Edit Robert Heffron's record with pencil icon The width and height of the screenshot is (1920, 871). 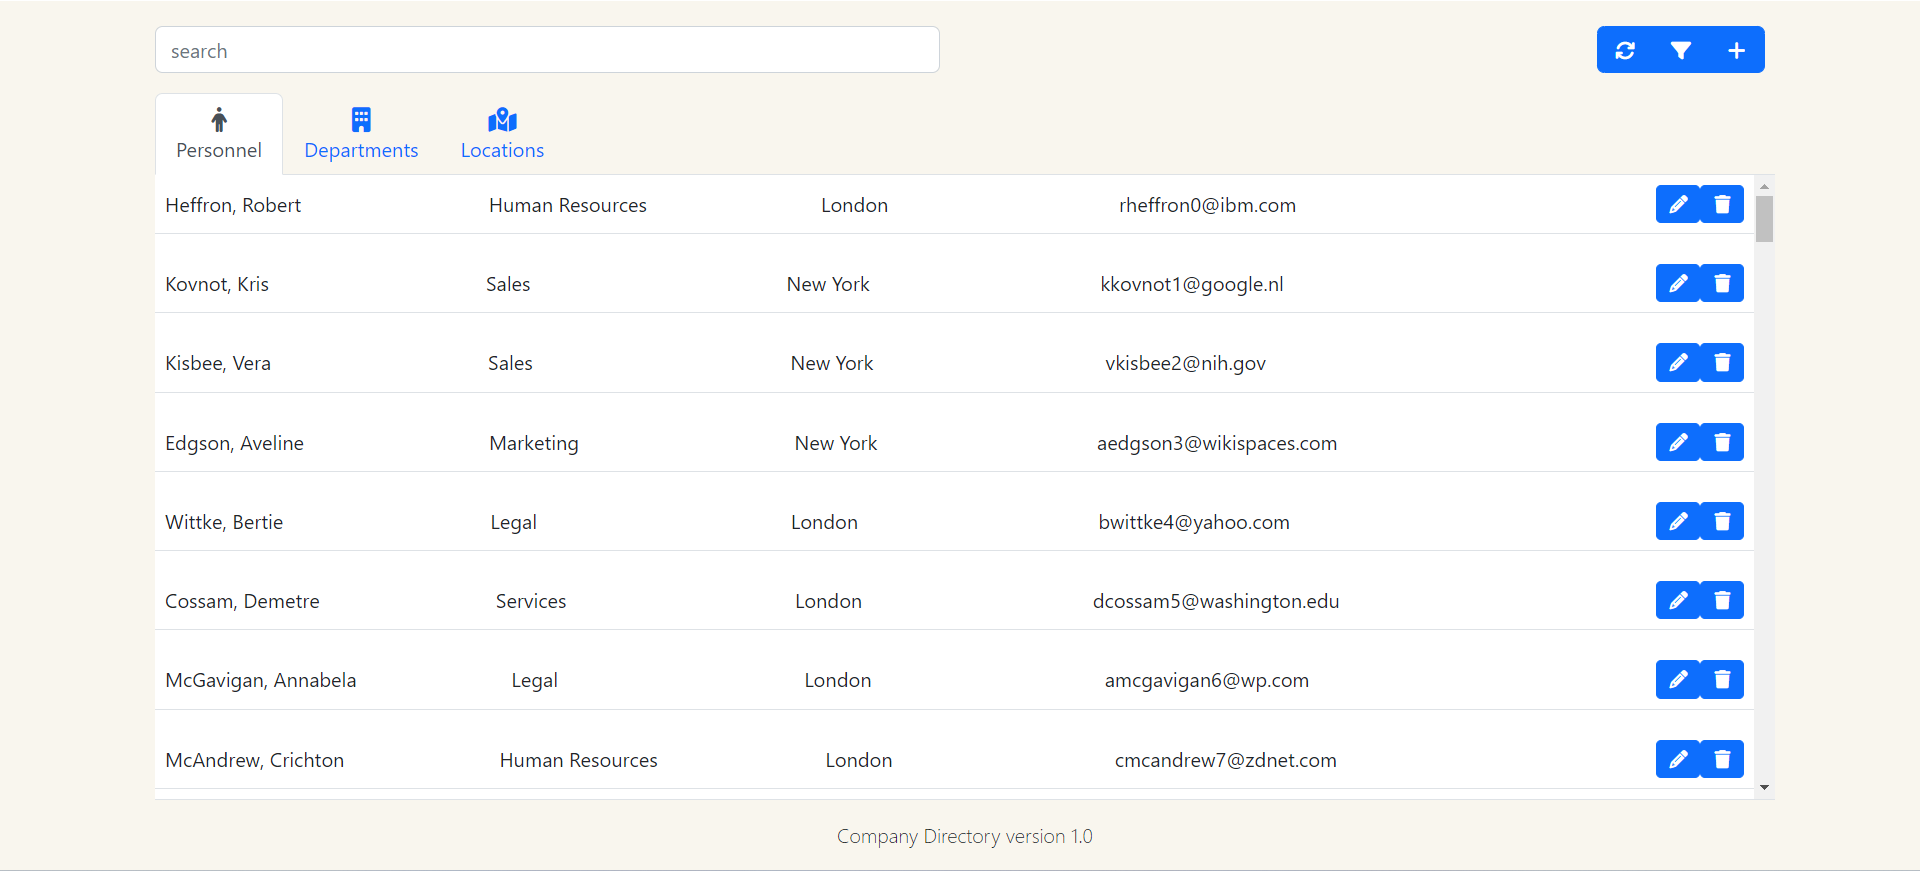click(1678, 204)
